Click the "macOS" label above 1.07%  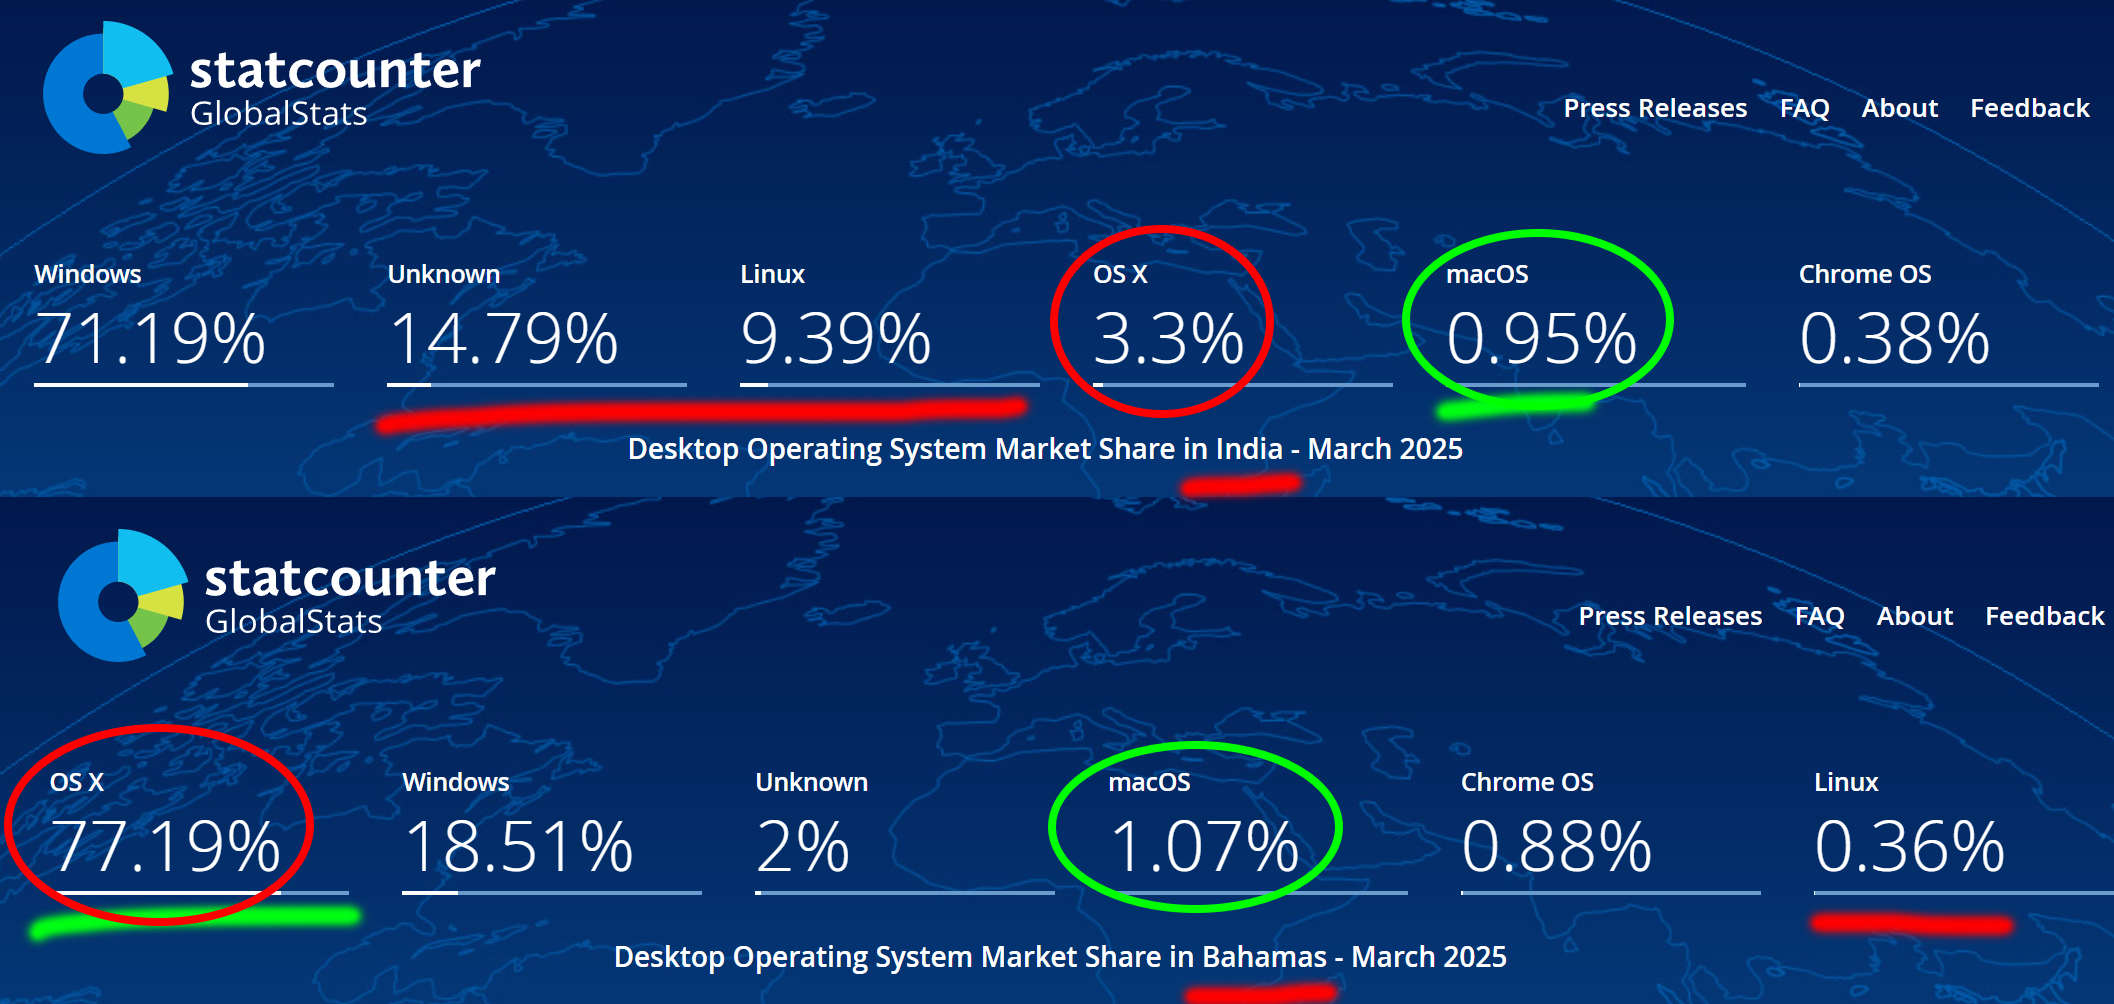tap(1149, 782)
